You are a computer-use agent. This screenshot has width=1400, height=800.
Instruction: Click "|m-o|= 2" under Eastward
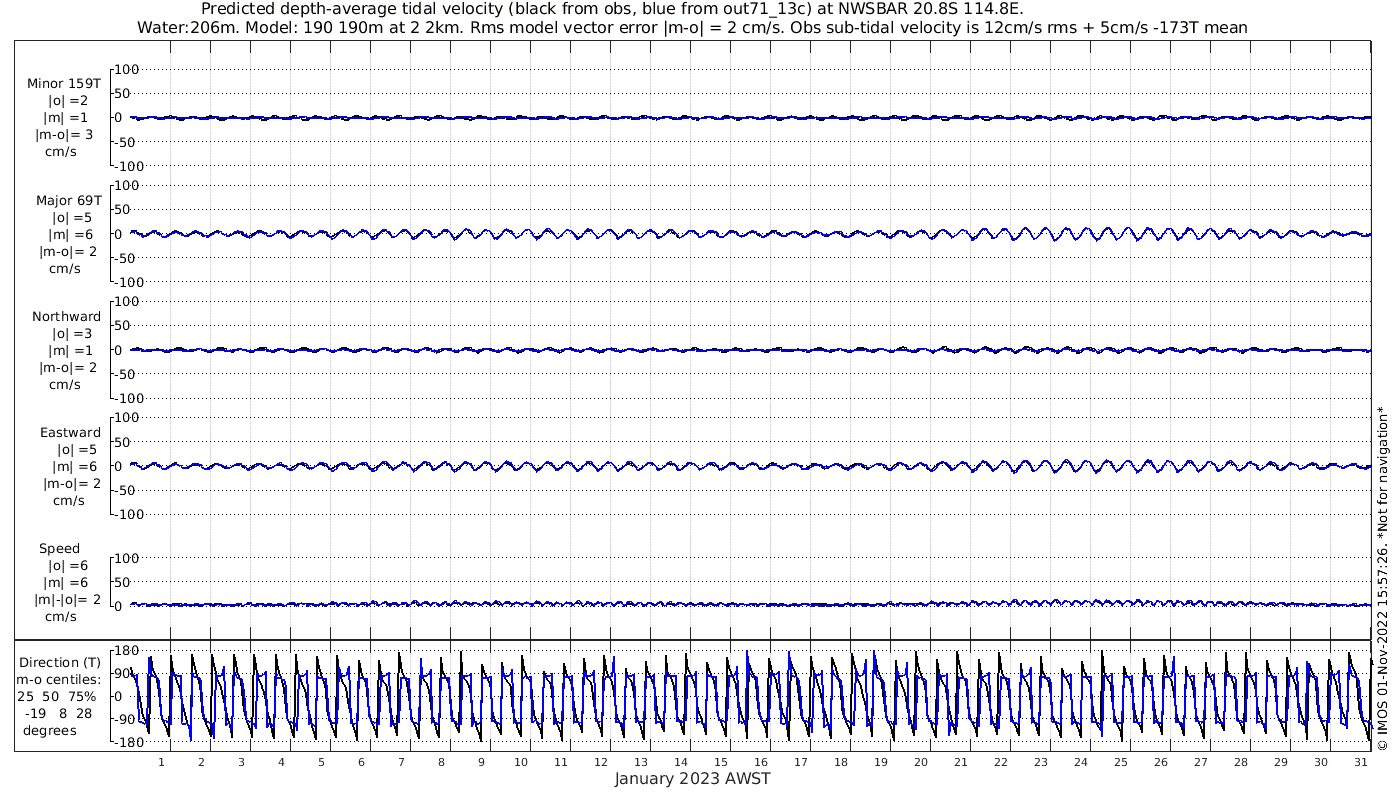pyautogui.click(x=71, y=484)
